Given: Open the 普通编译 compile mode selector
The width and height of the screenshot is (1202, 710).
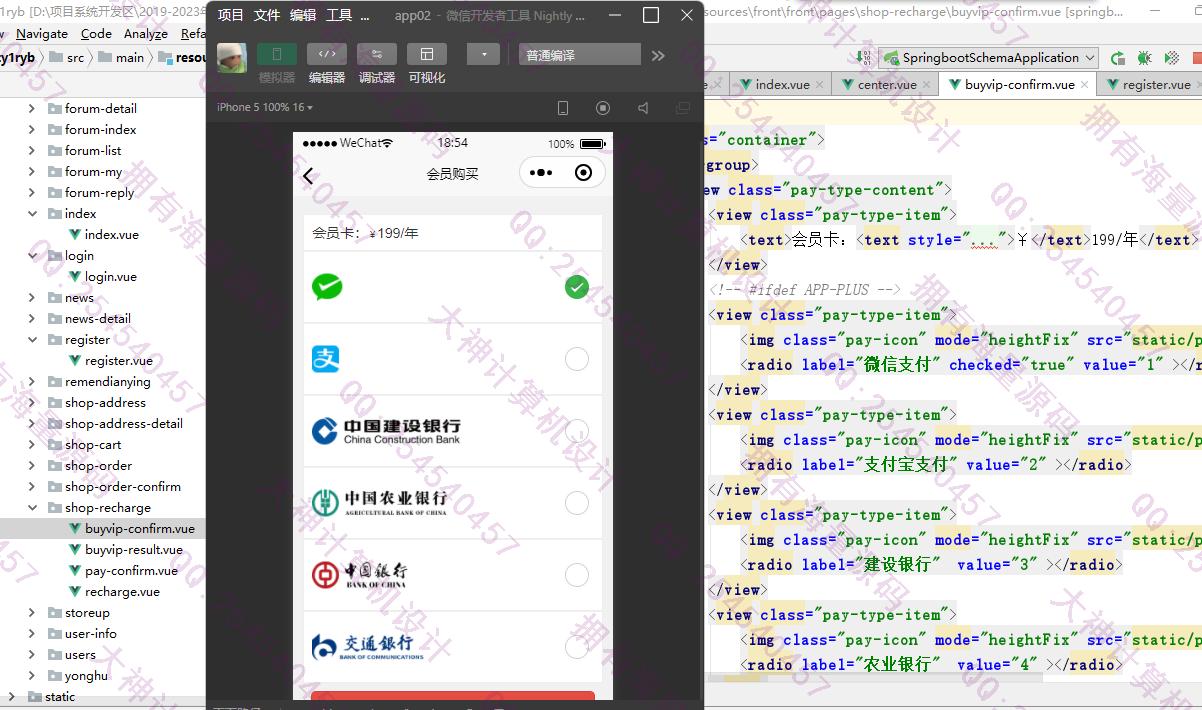Looking at the screenshot, I should [x=580, y=55].
